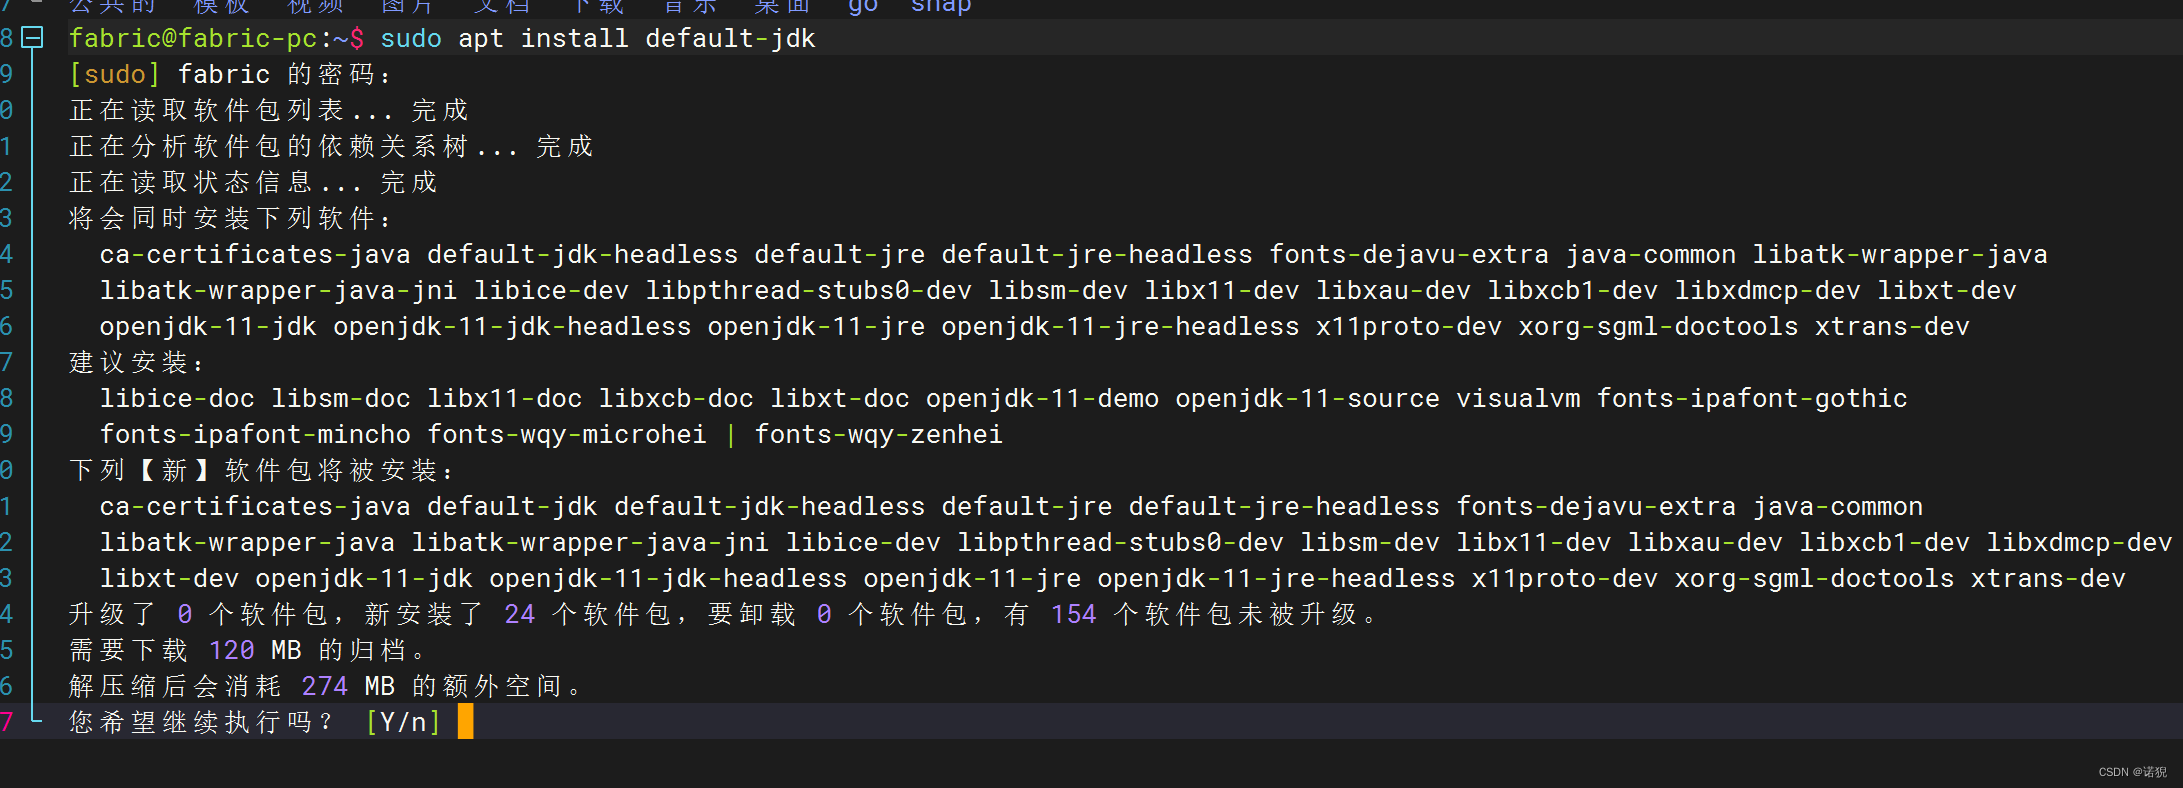Click the 'go' folder name in the top line
The width and height of the screenshot is (2183, 788).
coord(863,6)
